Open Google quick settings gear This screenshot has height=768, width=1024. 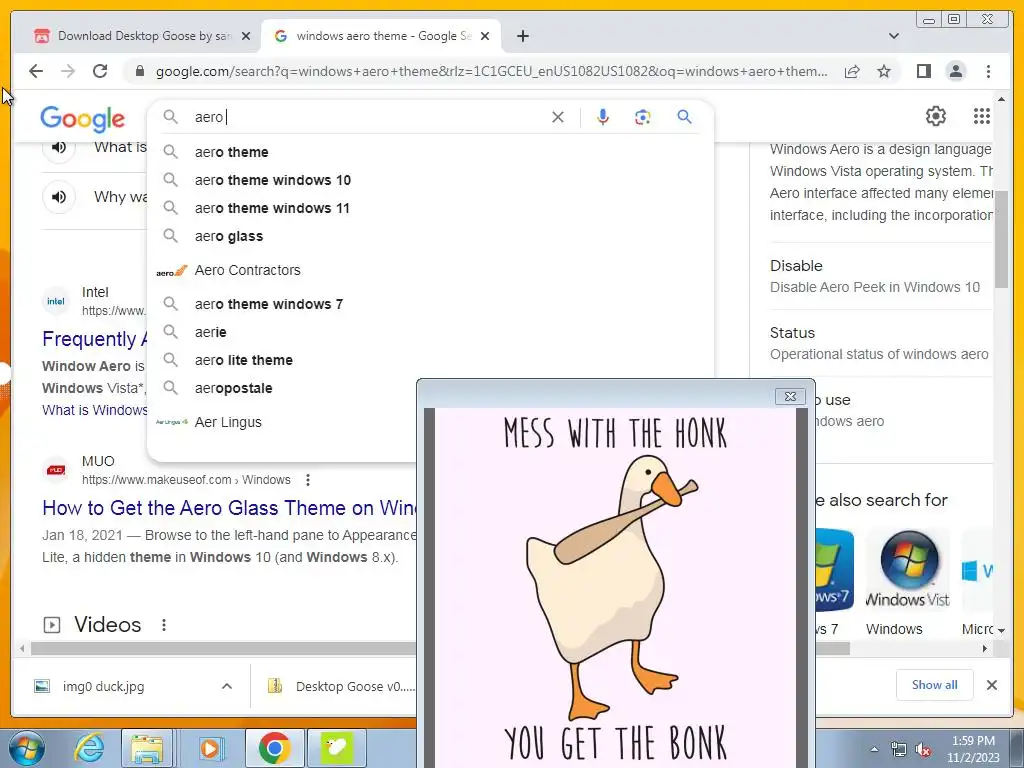pos(936,116)
